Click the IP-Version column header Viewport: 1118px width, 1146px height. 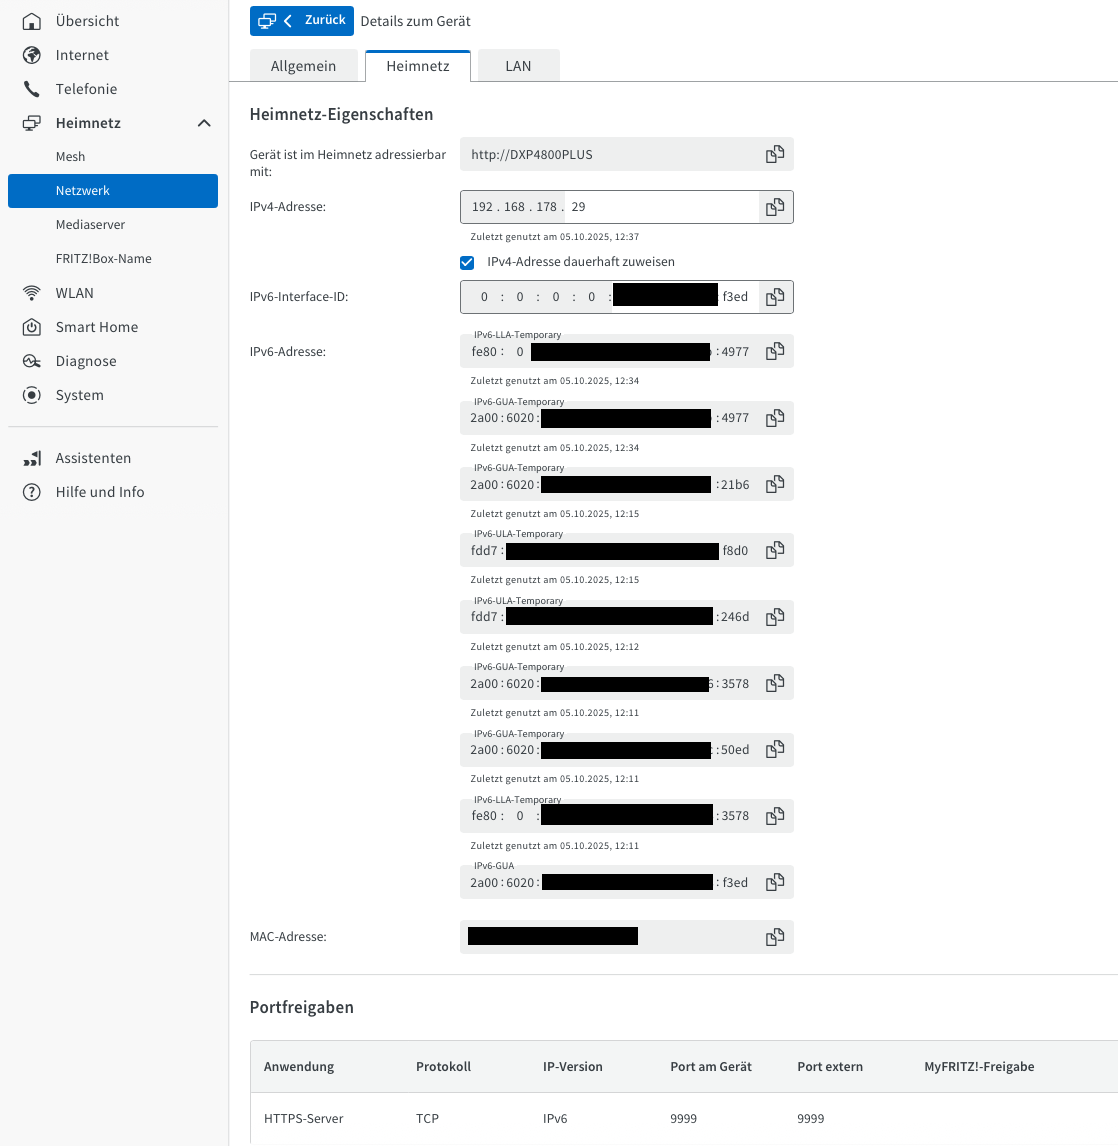tap(572, 1066)
